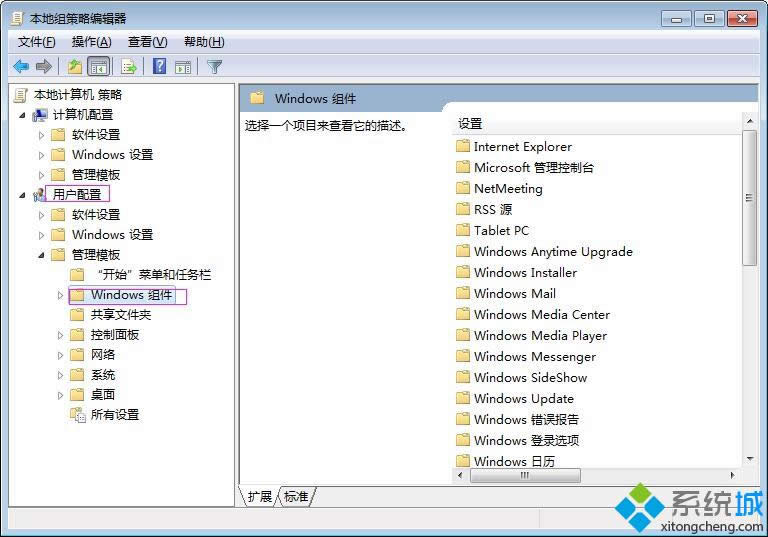
Task: Click the vertical scrollbar thumb
Action: point(749,197)
